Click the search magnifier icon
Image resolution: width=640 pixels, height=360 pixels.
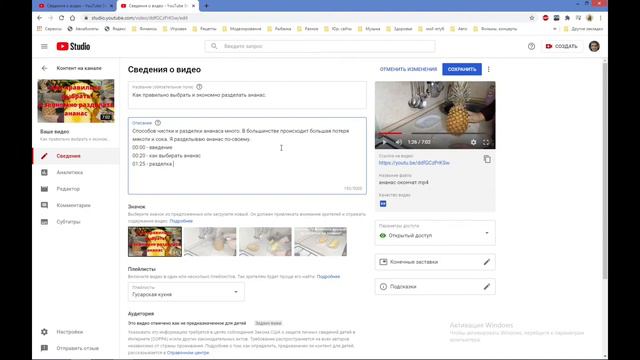tap(214, 46)
